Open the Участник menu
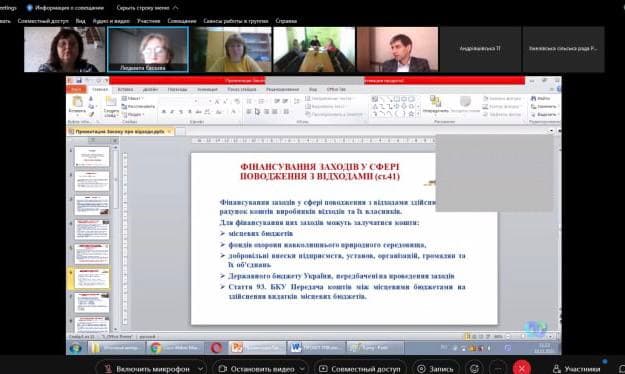 pyautogui.click(x=148, y=21)
